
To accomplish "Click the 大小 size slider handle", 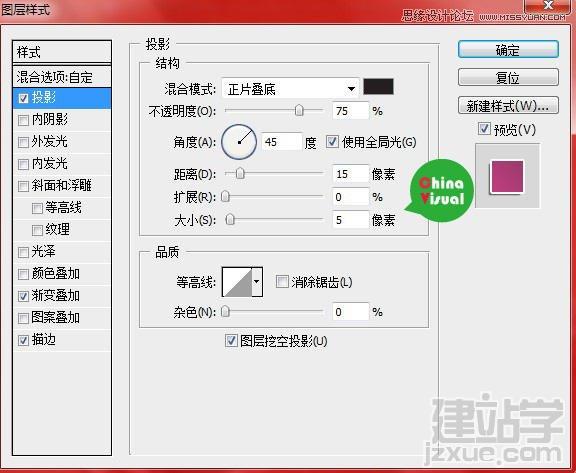I will pyautogui.click(x=230, y=219).
